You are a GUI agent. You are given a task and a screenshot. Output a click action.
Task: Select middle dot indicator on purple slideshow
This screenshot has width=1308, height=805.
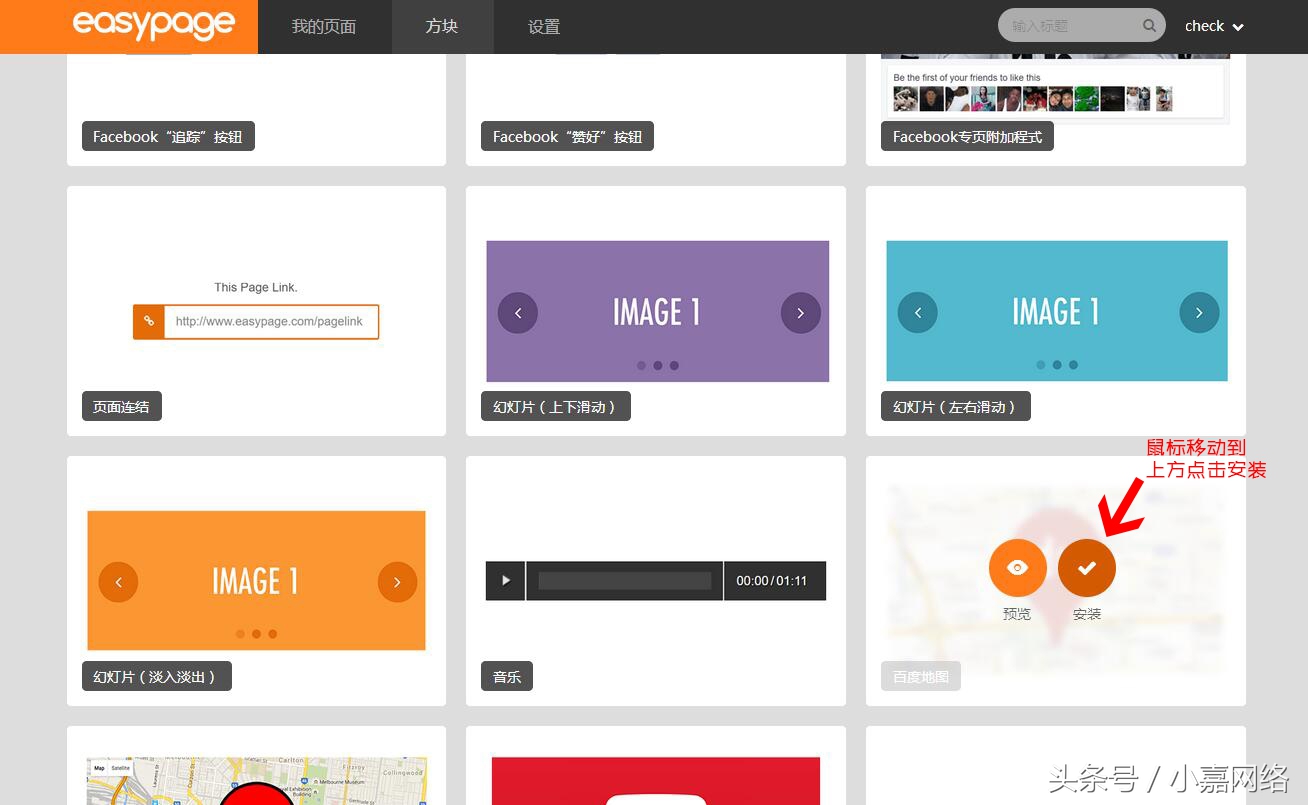click(657, 366)
